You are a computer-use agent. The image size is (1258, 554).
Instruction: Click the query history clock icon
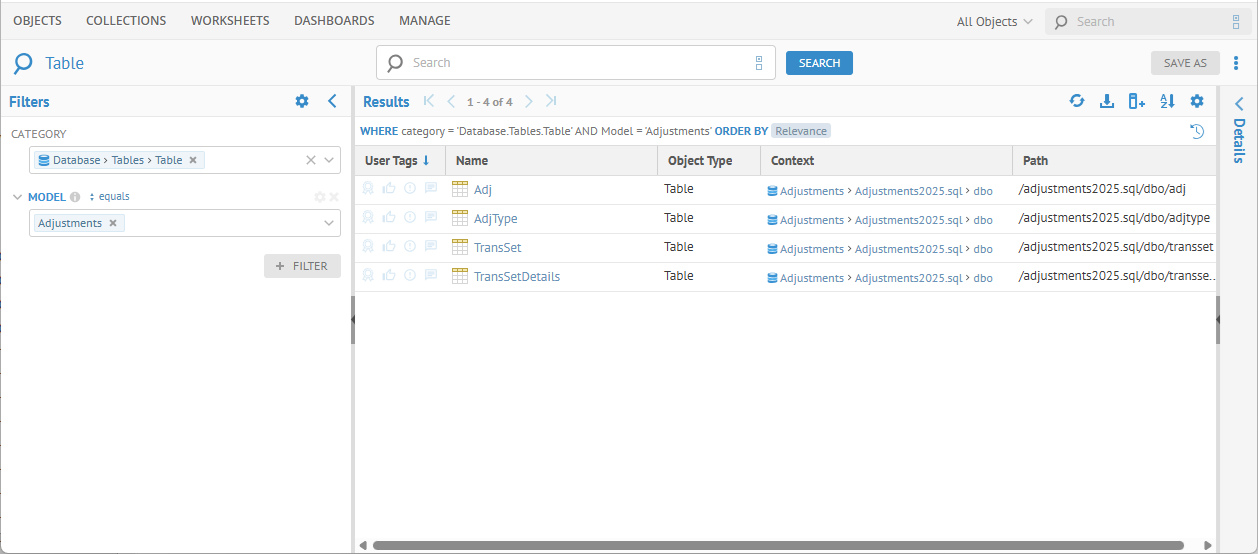point(1196,131)
